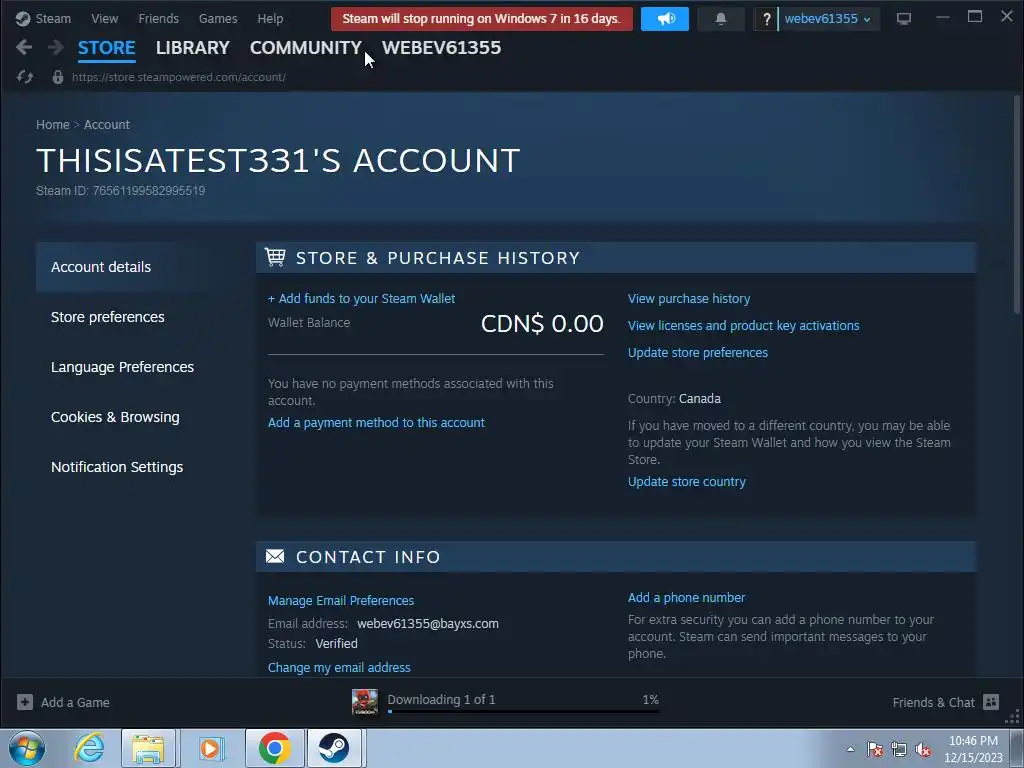Reload the page with the refresh icon

[x=25, y=77]
